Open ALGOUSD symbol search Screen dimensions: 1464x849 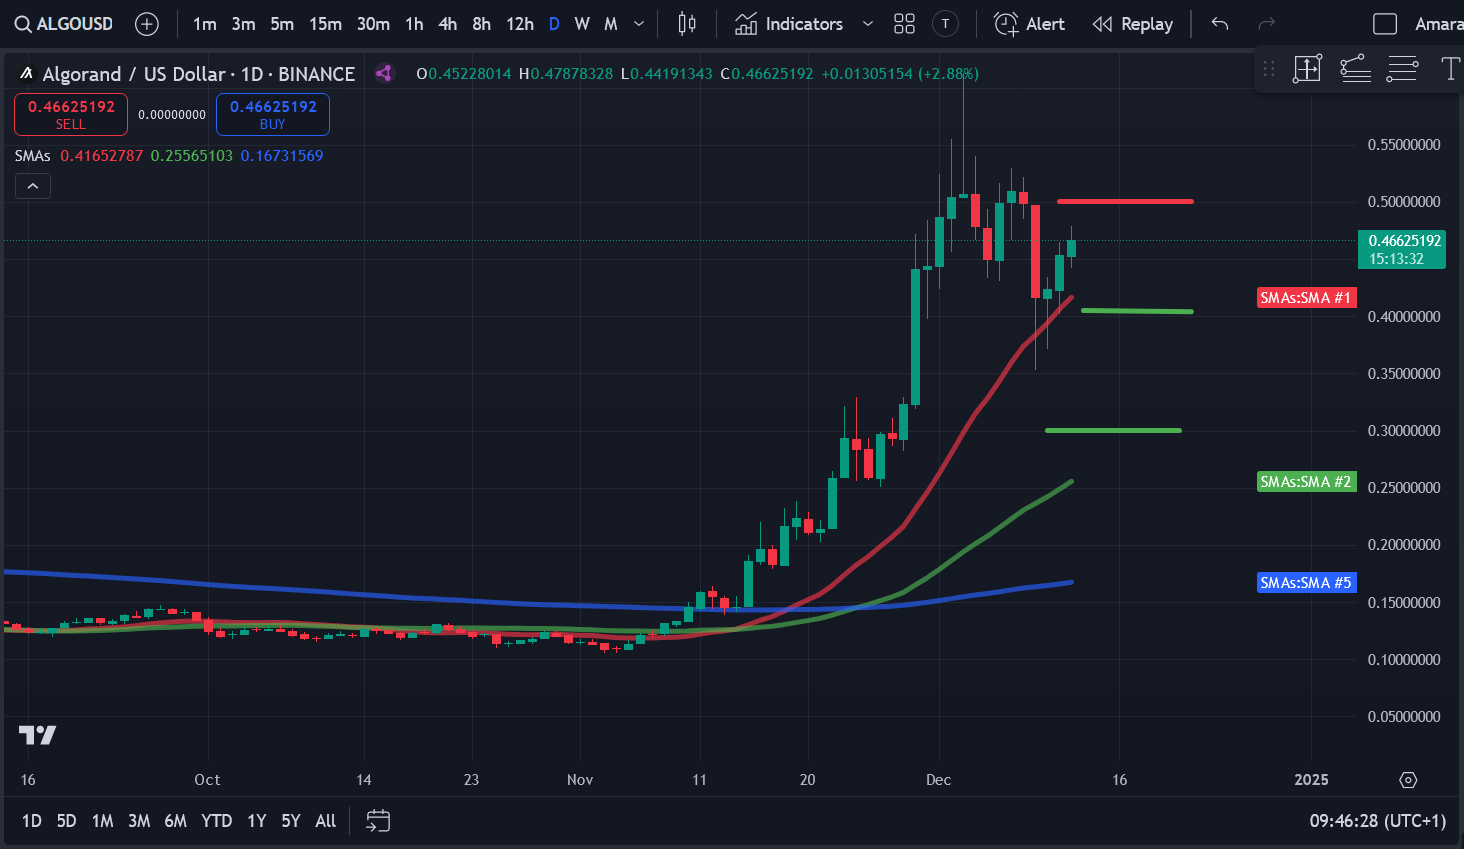click(x=63, y=24)
